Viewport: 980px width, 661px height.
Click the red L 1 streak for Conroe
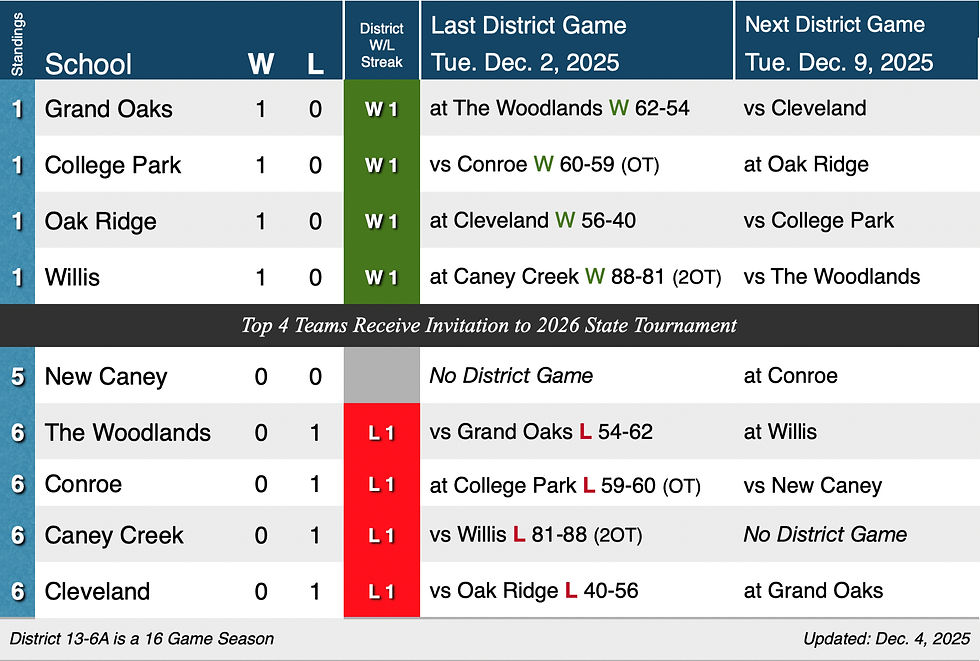tap(382, 485)
